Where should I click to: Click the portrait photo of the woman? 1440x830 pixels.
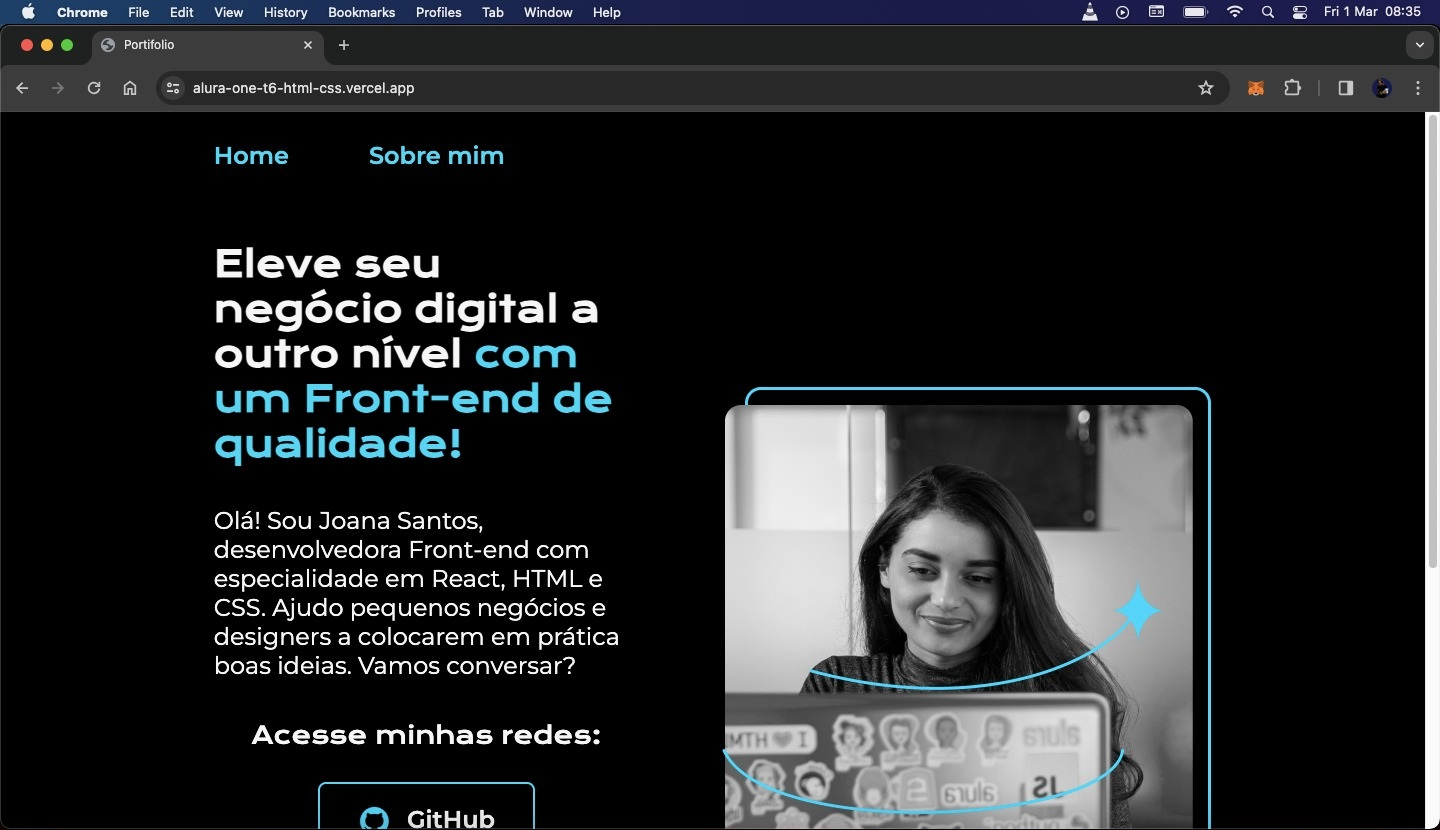(958, 616)
